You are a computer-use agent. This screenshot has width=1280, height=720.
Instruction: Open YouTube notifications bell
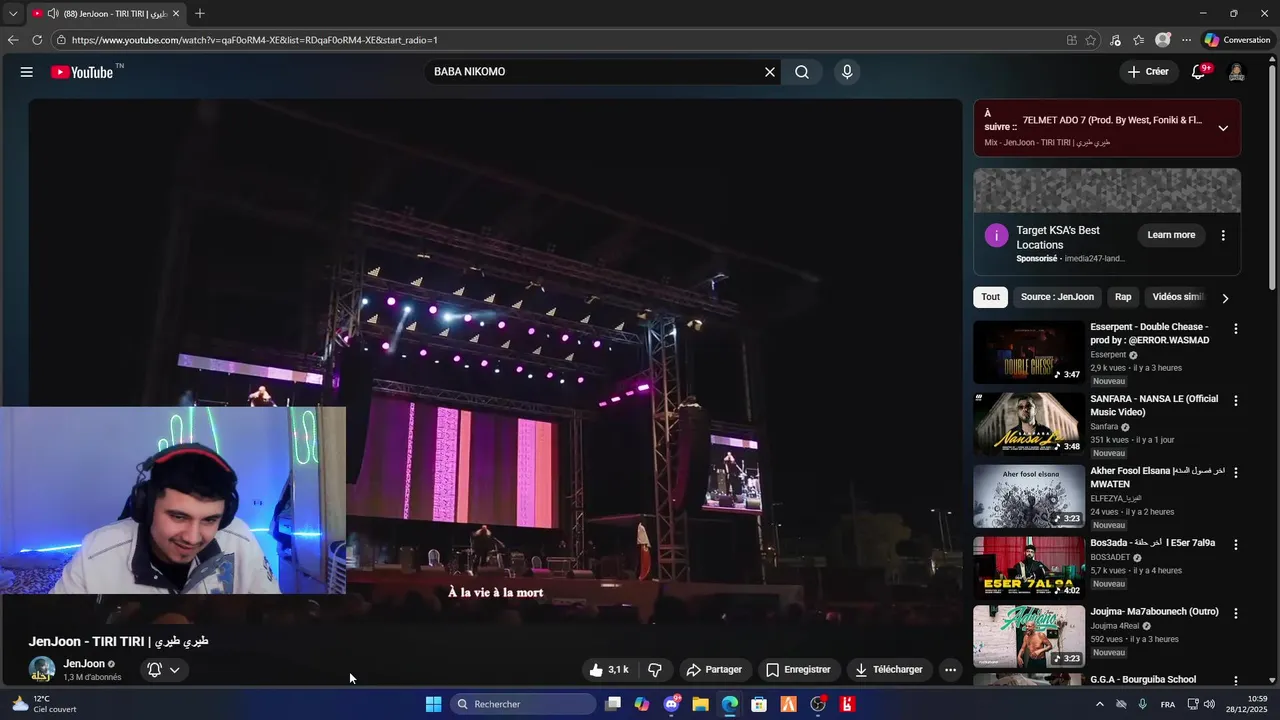click(1198, 72)
